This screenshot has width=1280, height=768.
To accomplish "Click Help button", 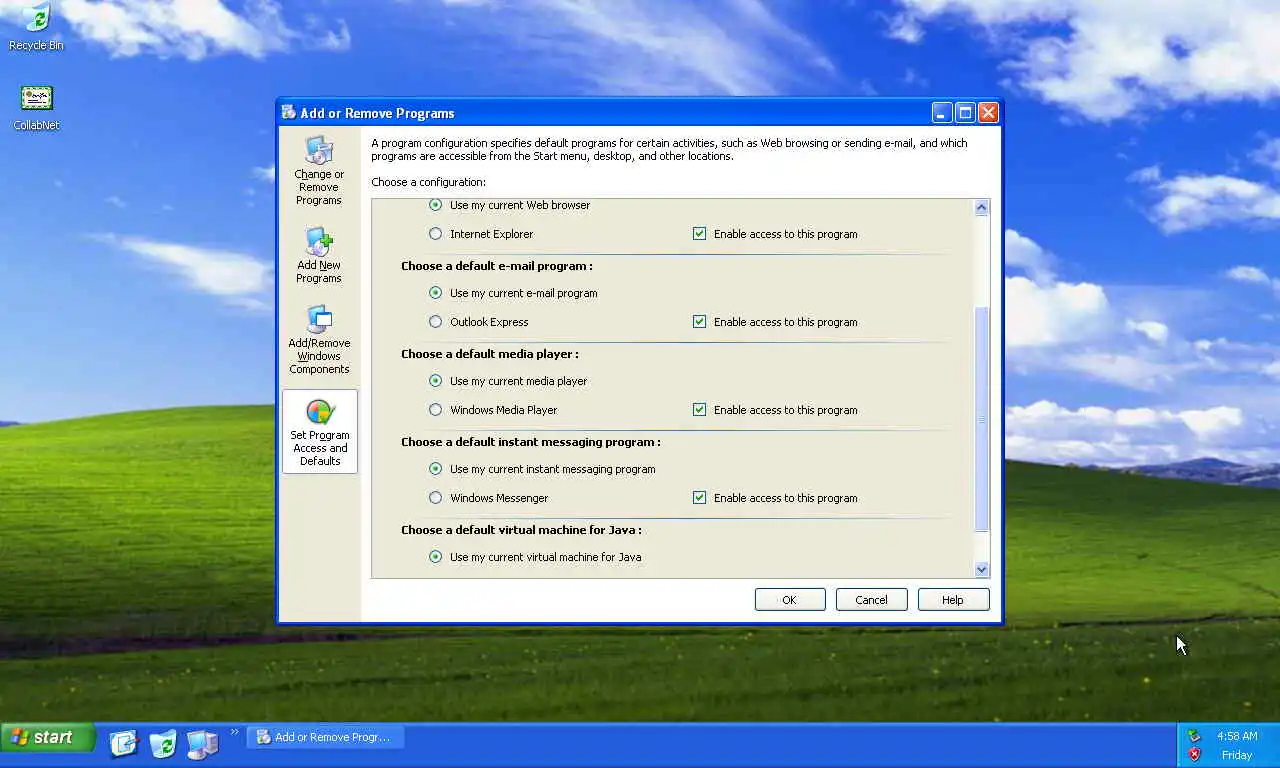I will point(953,600).
